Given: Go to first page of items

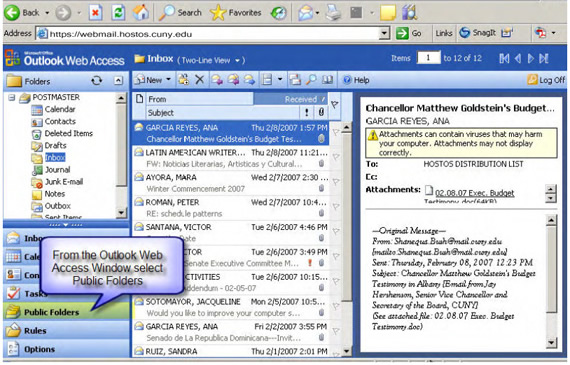Looking at the screenshot, I should pos(504,58).
